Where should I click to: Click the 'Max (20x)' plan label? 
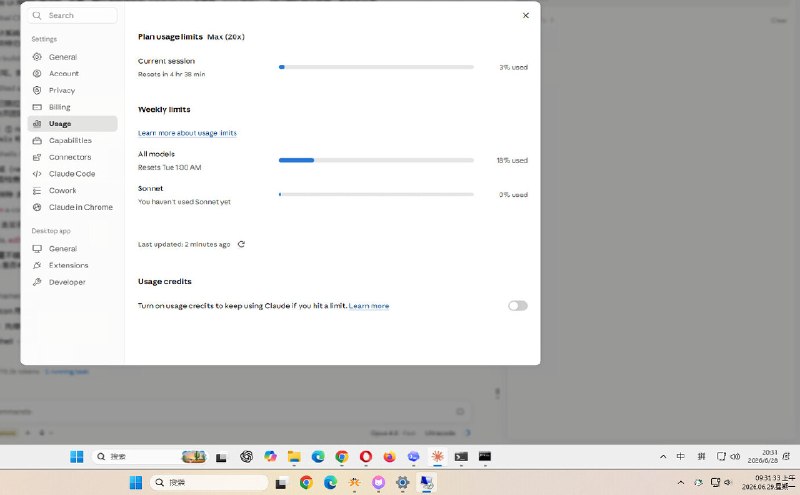[x=226, y=37]
